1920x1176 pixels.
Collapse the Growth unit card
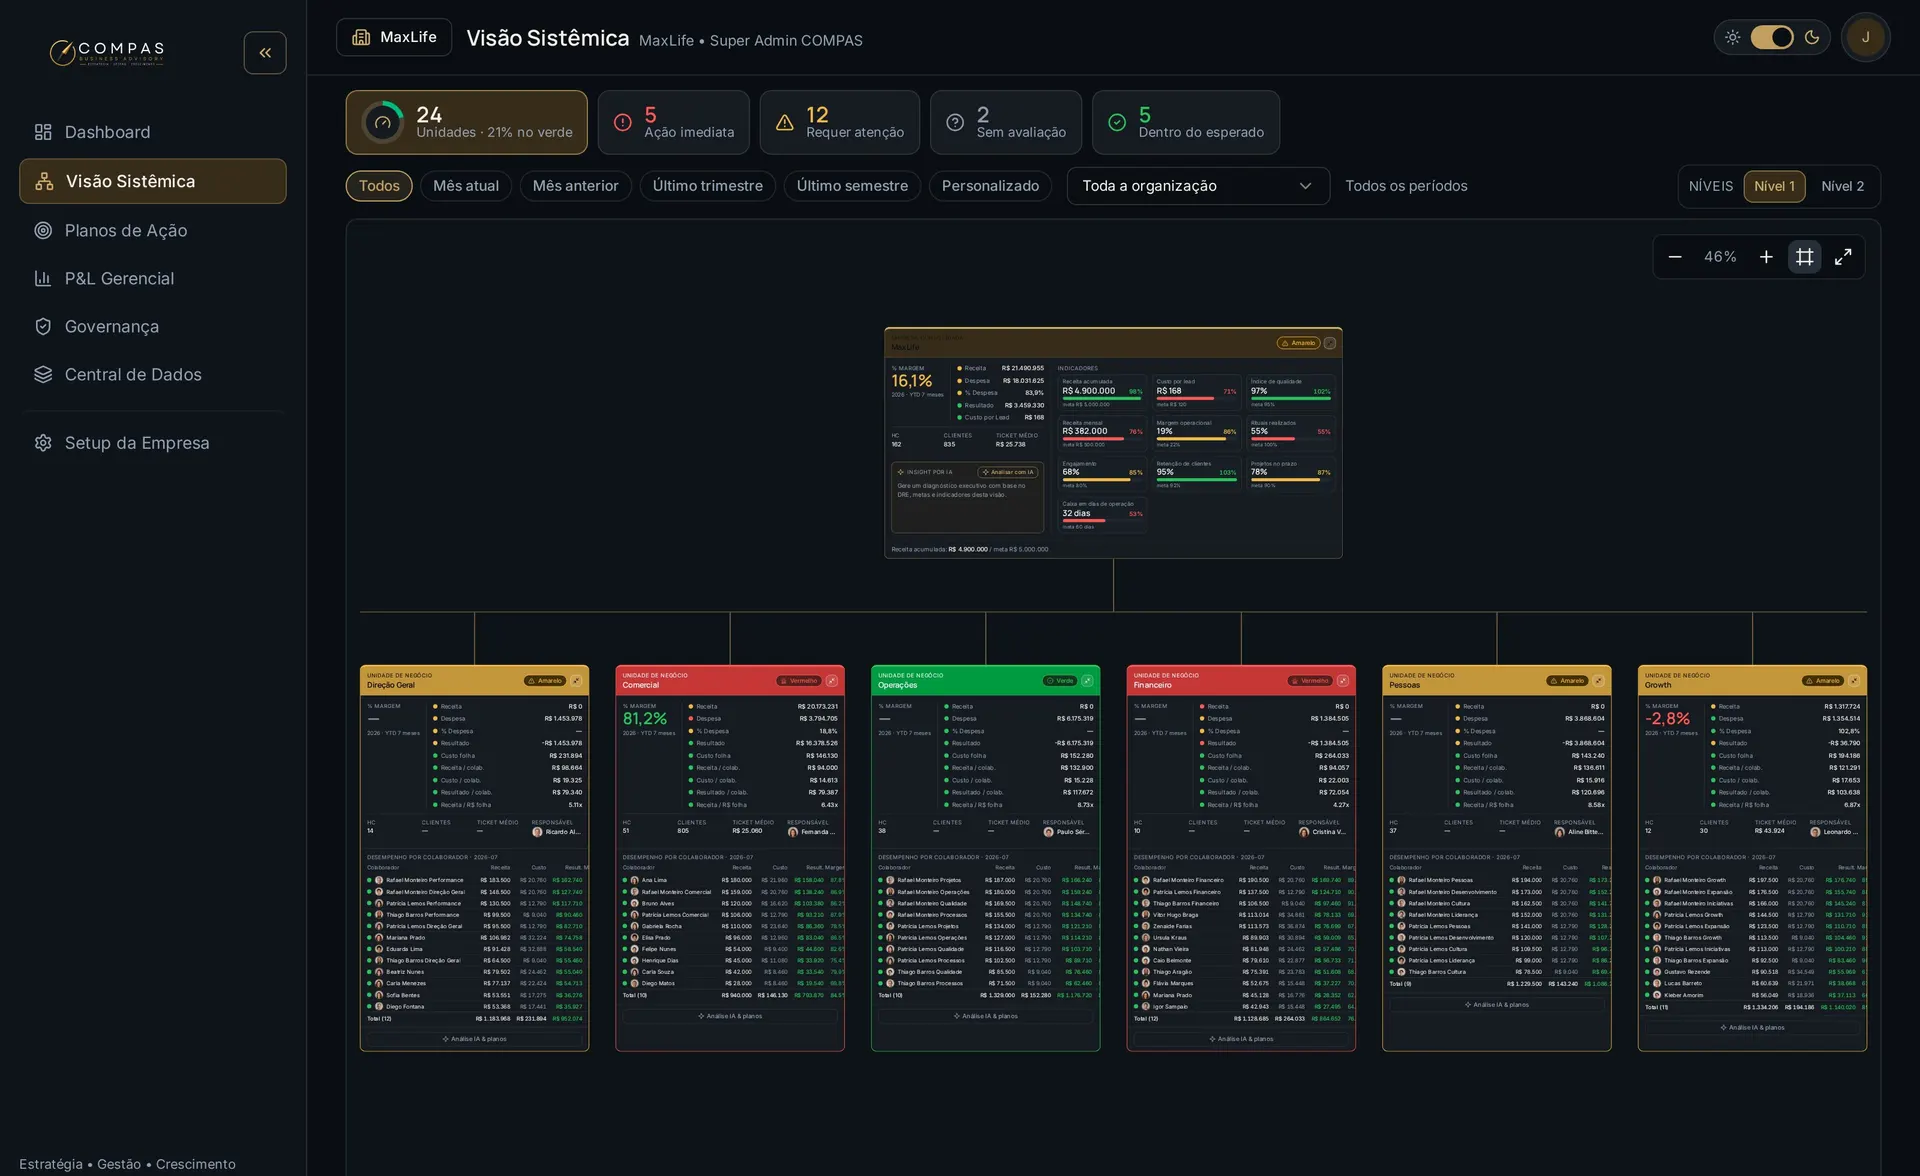click(x=1854, y=681)
